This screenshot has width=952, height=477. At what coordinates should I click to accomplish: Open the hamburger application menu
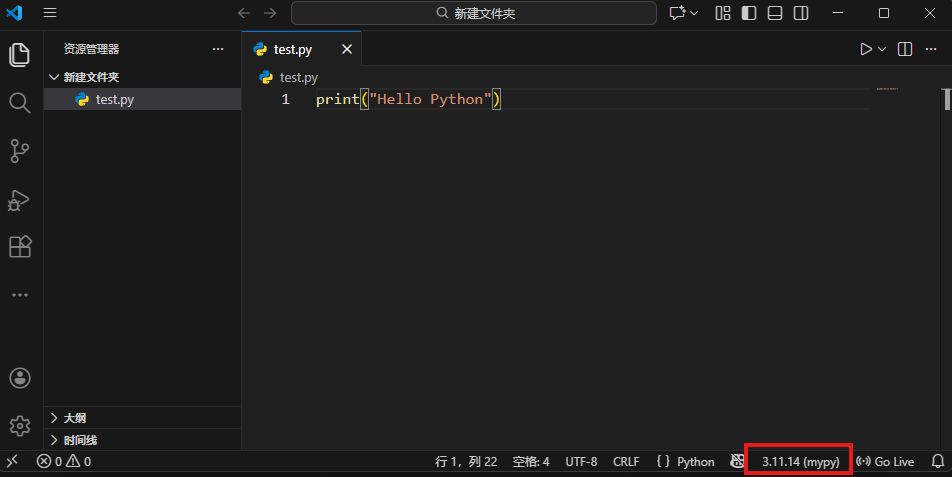tap(50, 13)
